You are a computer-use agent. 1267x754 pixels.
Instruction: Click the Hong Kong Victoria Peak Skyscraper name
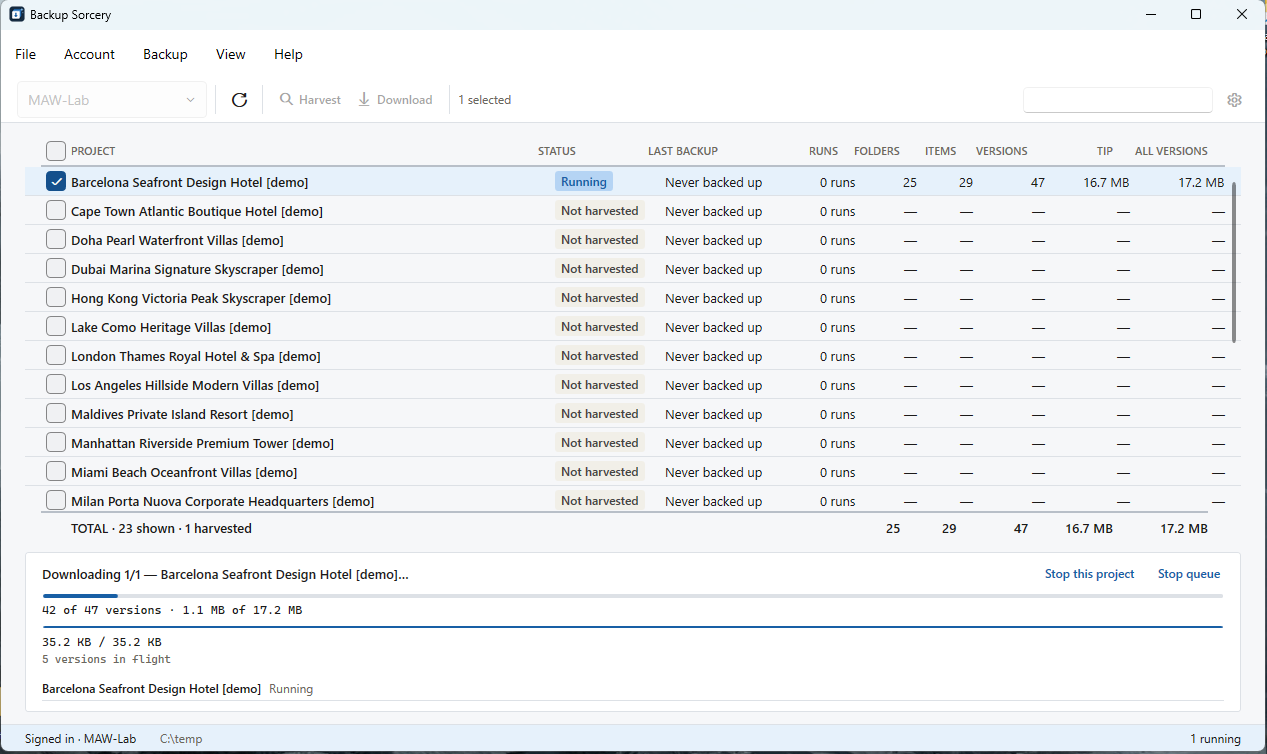[x=201, y=298]
